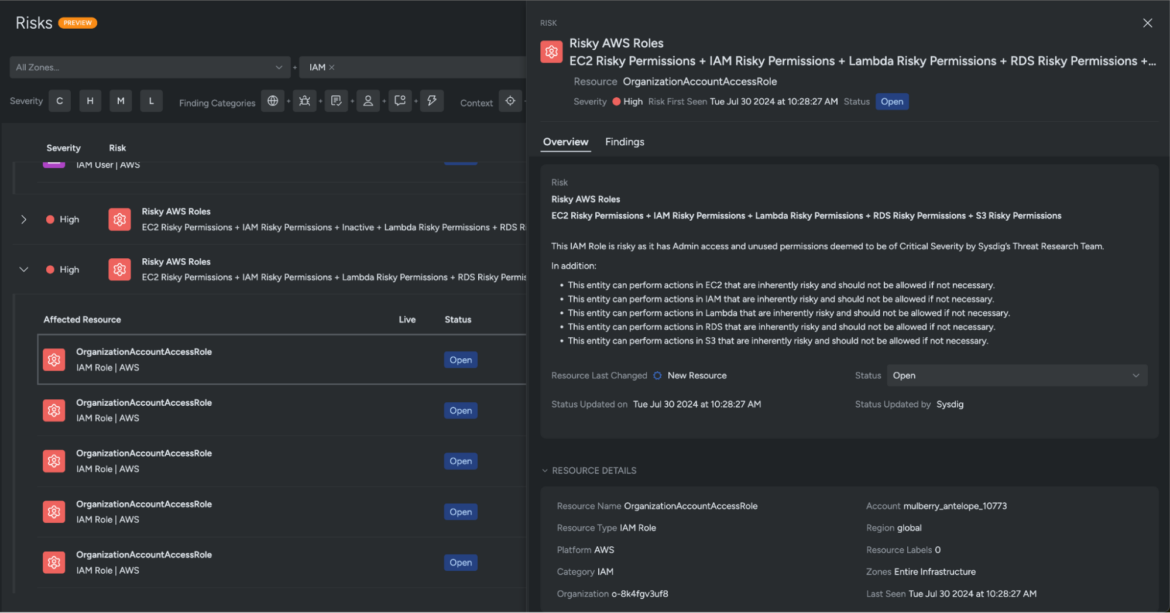Toggle the user identity finding category filter
This screenshot has width=1170, height=613.
pos(368,101)
